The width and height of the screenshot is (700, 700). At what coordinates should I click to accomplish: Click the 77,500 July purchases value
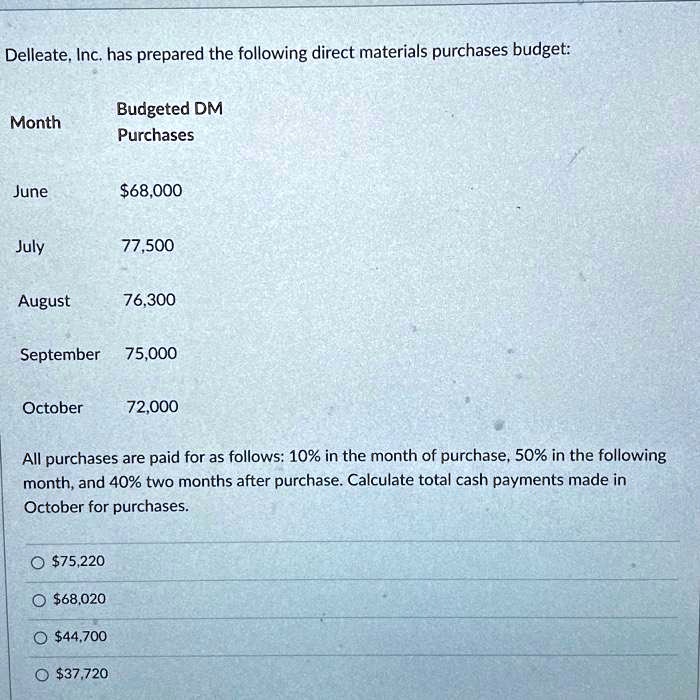pyautogui.click(x=147, y=245)
